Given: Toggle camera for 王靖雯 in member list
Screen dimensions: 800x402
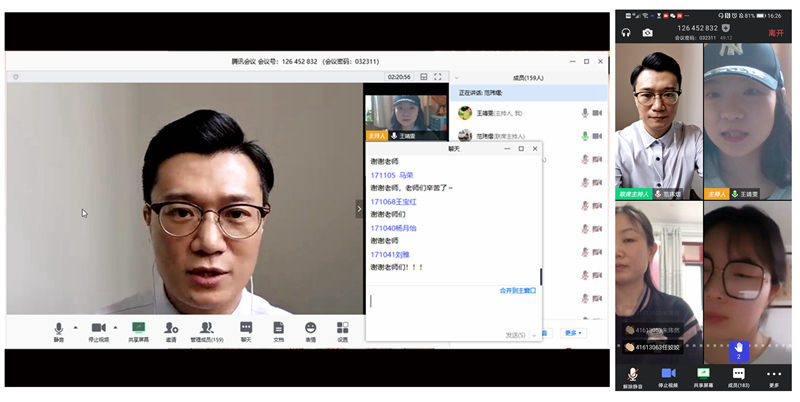Looking at the screenshot, I should (x=597, y=113).
